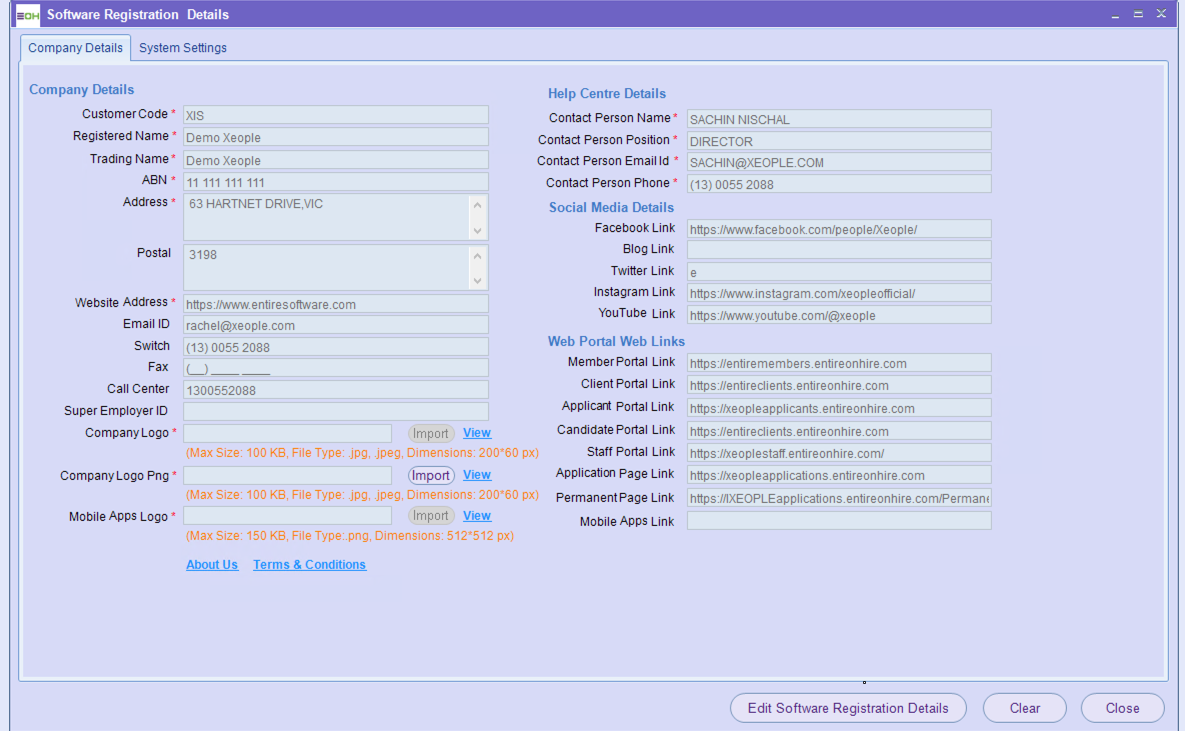1185x731 pixels.
Task: View the Mobile Apps Logo image
Action: (x=476, y=516)
